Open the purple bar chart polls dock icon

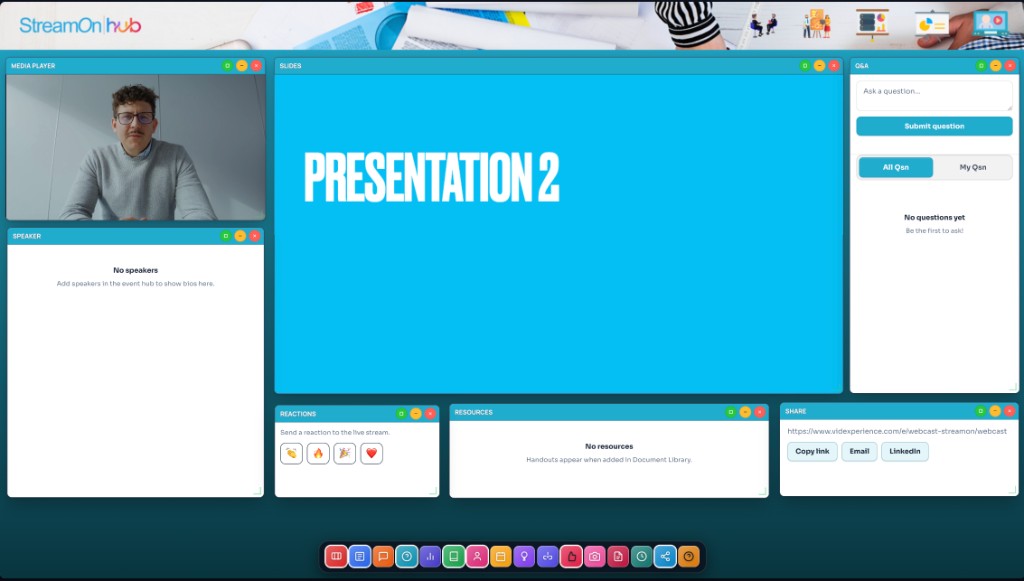(x=430, y=556)
